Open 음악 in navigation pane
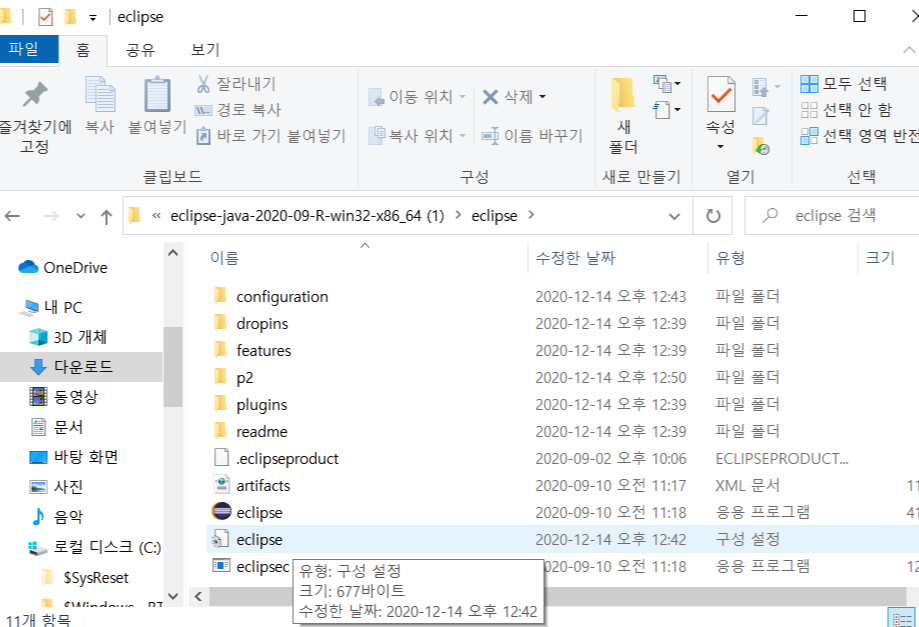Viewport: 919px width, 627px height. 56,516
